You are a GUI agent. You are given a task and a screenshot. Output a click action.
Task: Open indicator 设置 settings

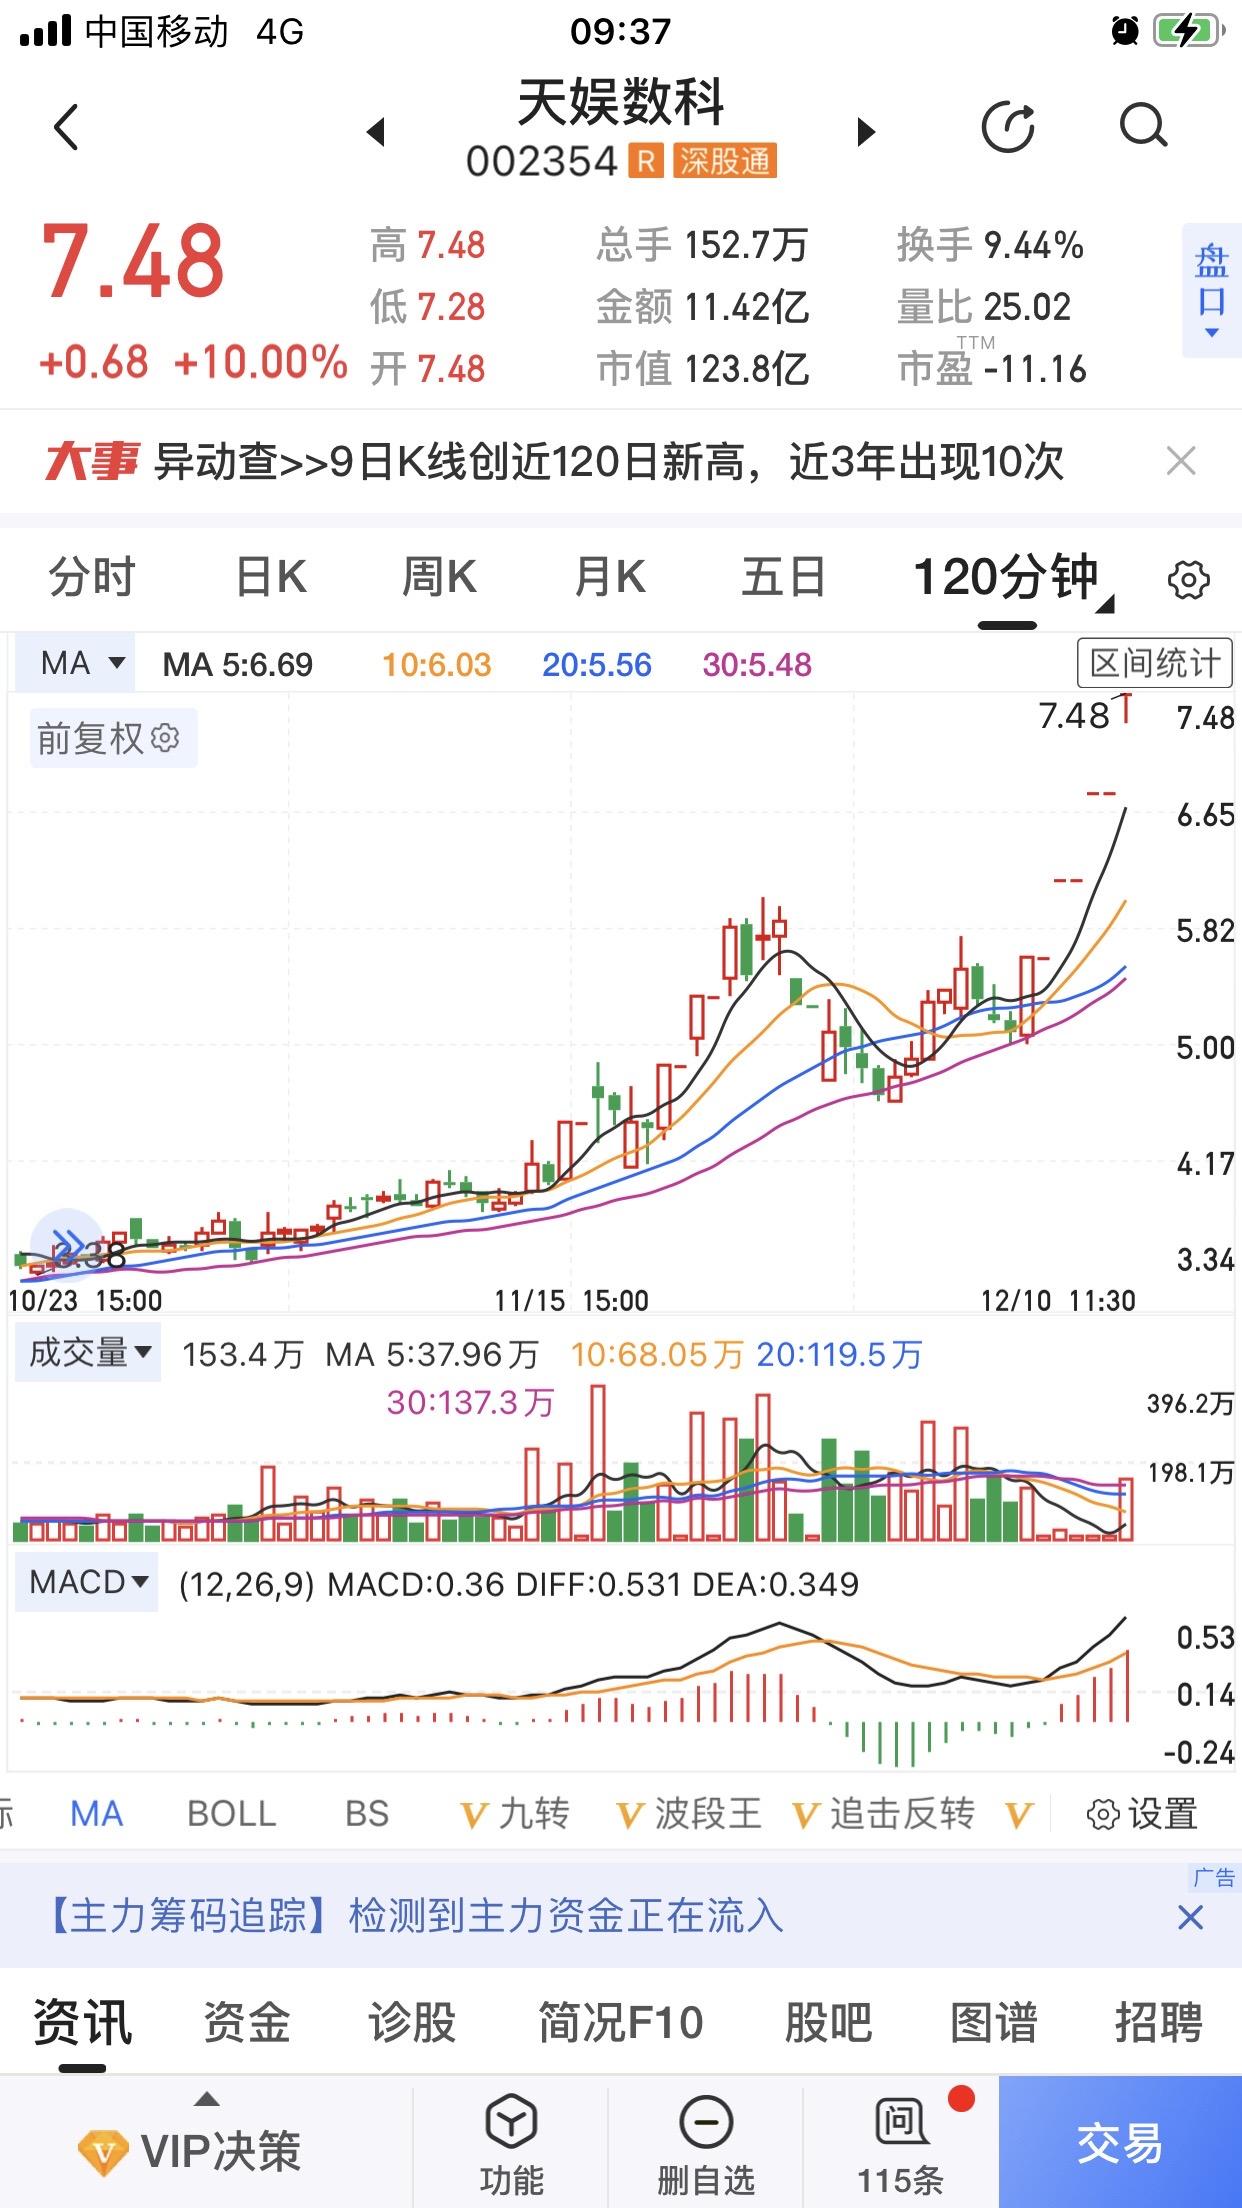pos(1142,1814)
